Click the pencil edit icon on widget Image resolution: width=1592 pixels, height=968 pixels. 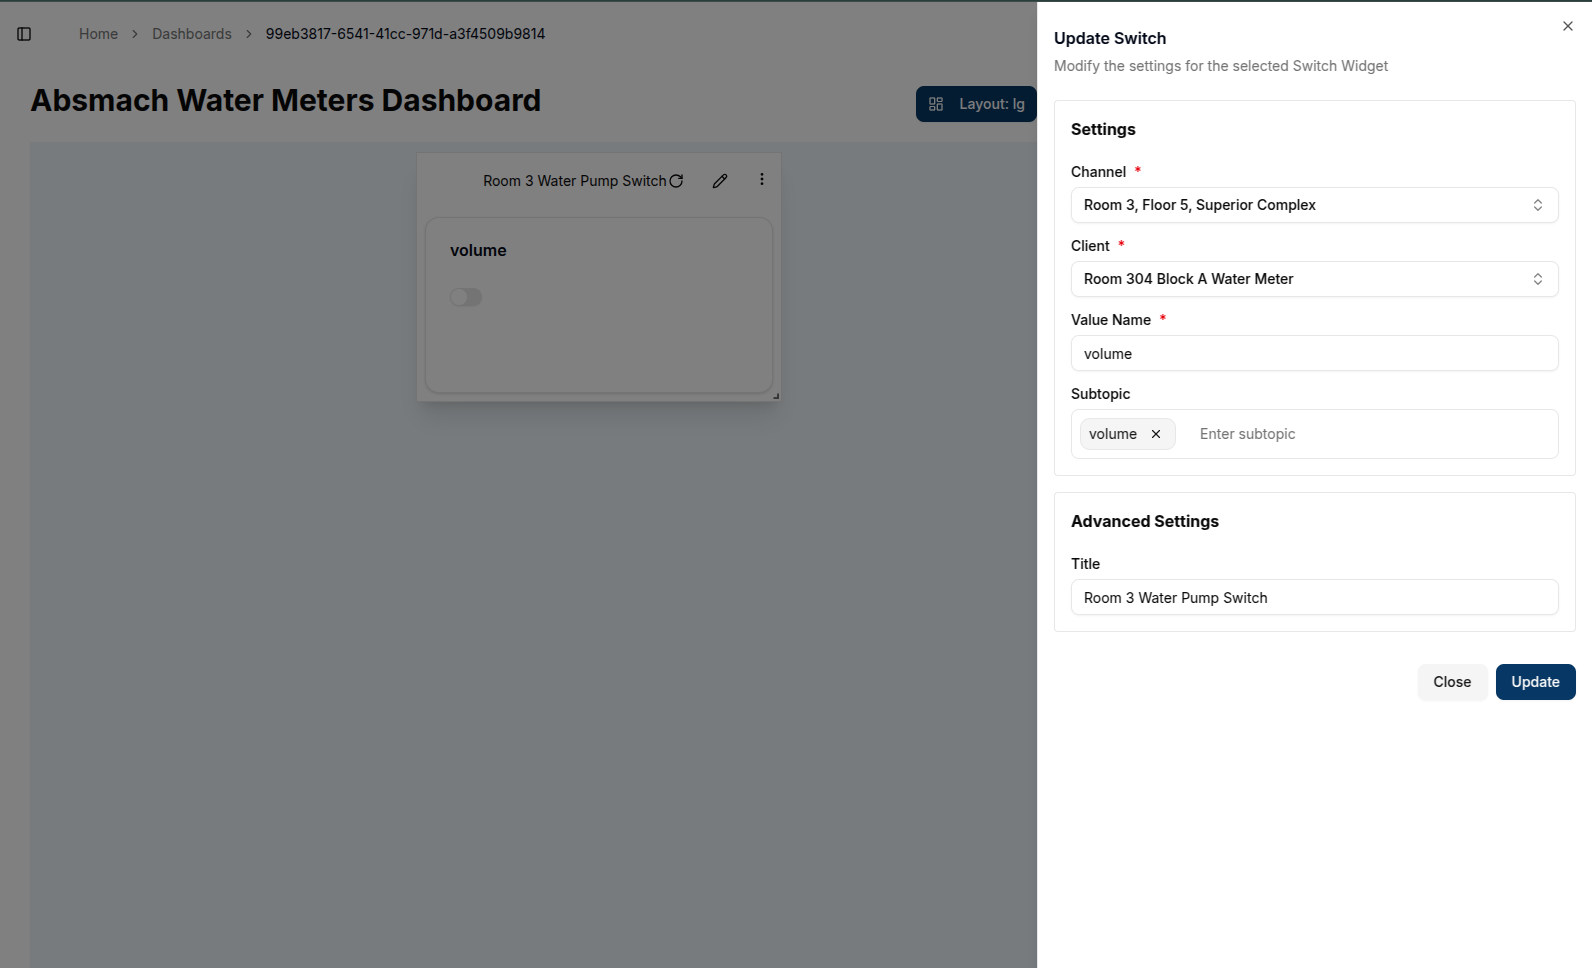tap(720, 181)
